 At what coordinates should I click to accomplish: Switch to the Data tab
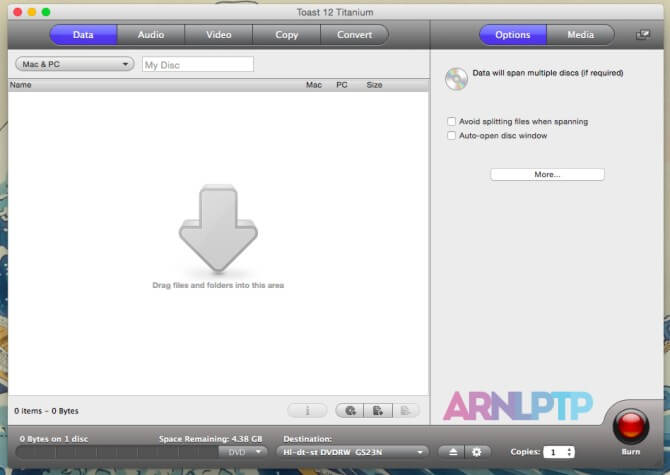click(x=83, y=35)
